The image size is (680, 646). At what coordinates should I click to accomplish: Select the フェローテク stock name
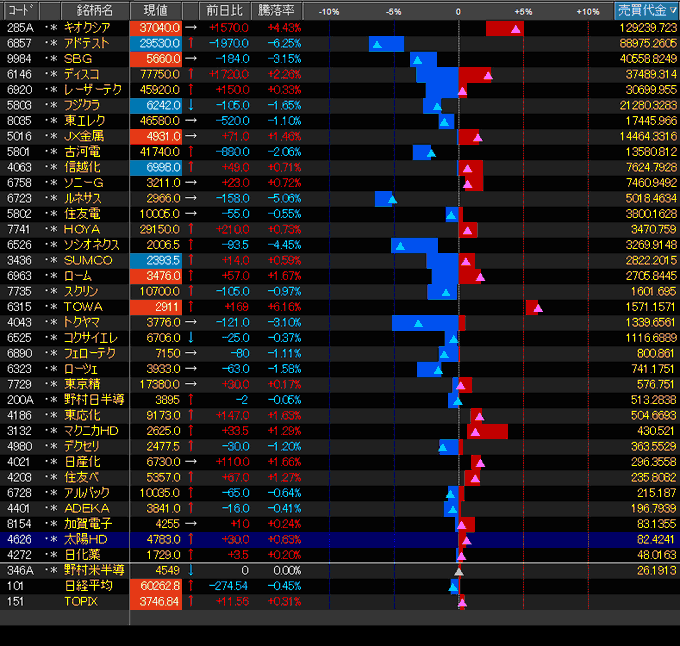[x=90, y=353]
